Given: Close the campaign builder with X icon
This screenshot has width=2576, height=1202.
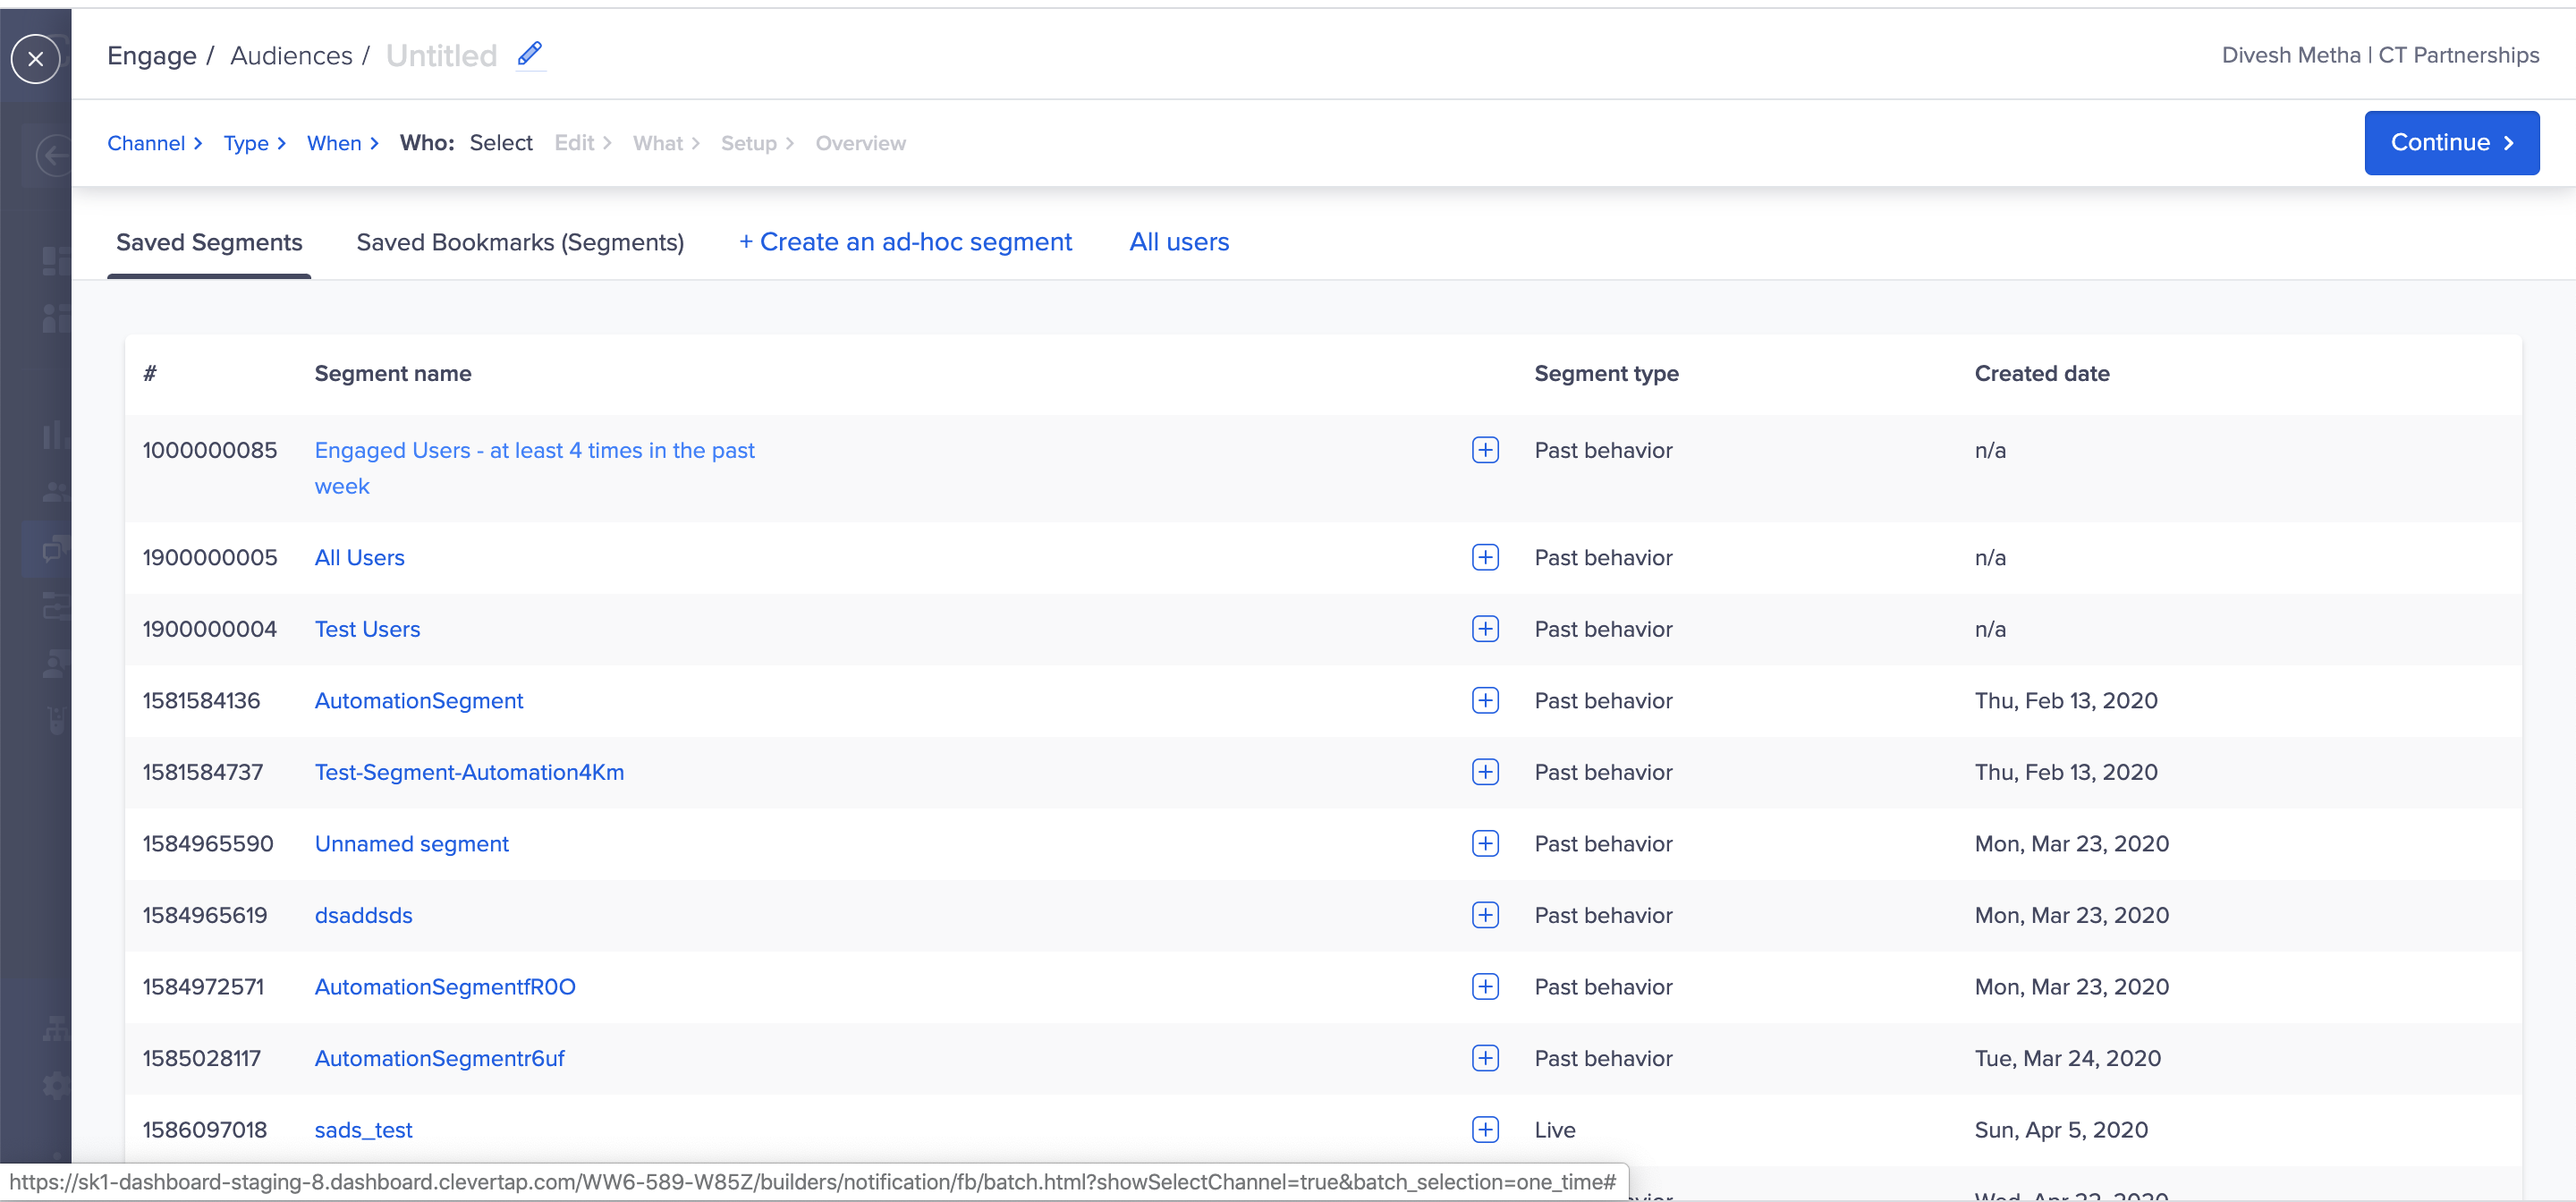Looking at the screenshot, I should [x=36, y=58].
